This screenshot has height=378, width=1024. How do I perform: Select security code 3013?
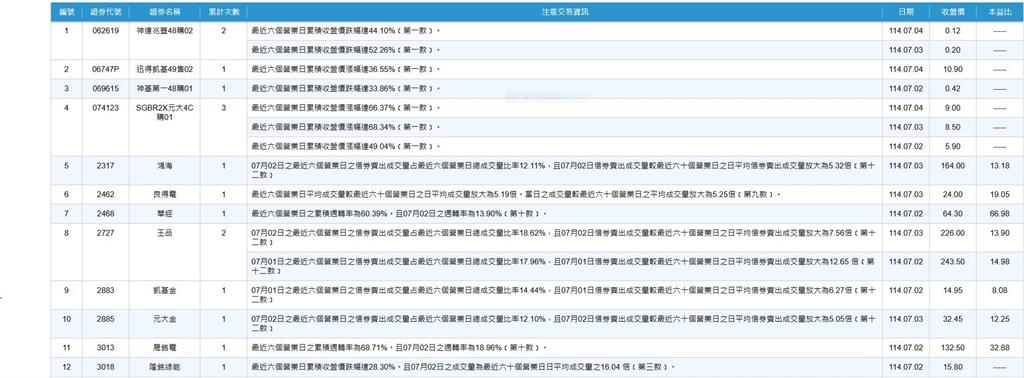(x=105, y=348)
